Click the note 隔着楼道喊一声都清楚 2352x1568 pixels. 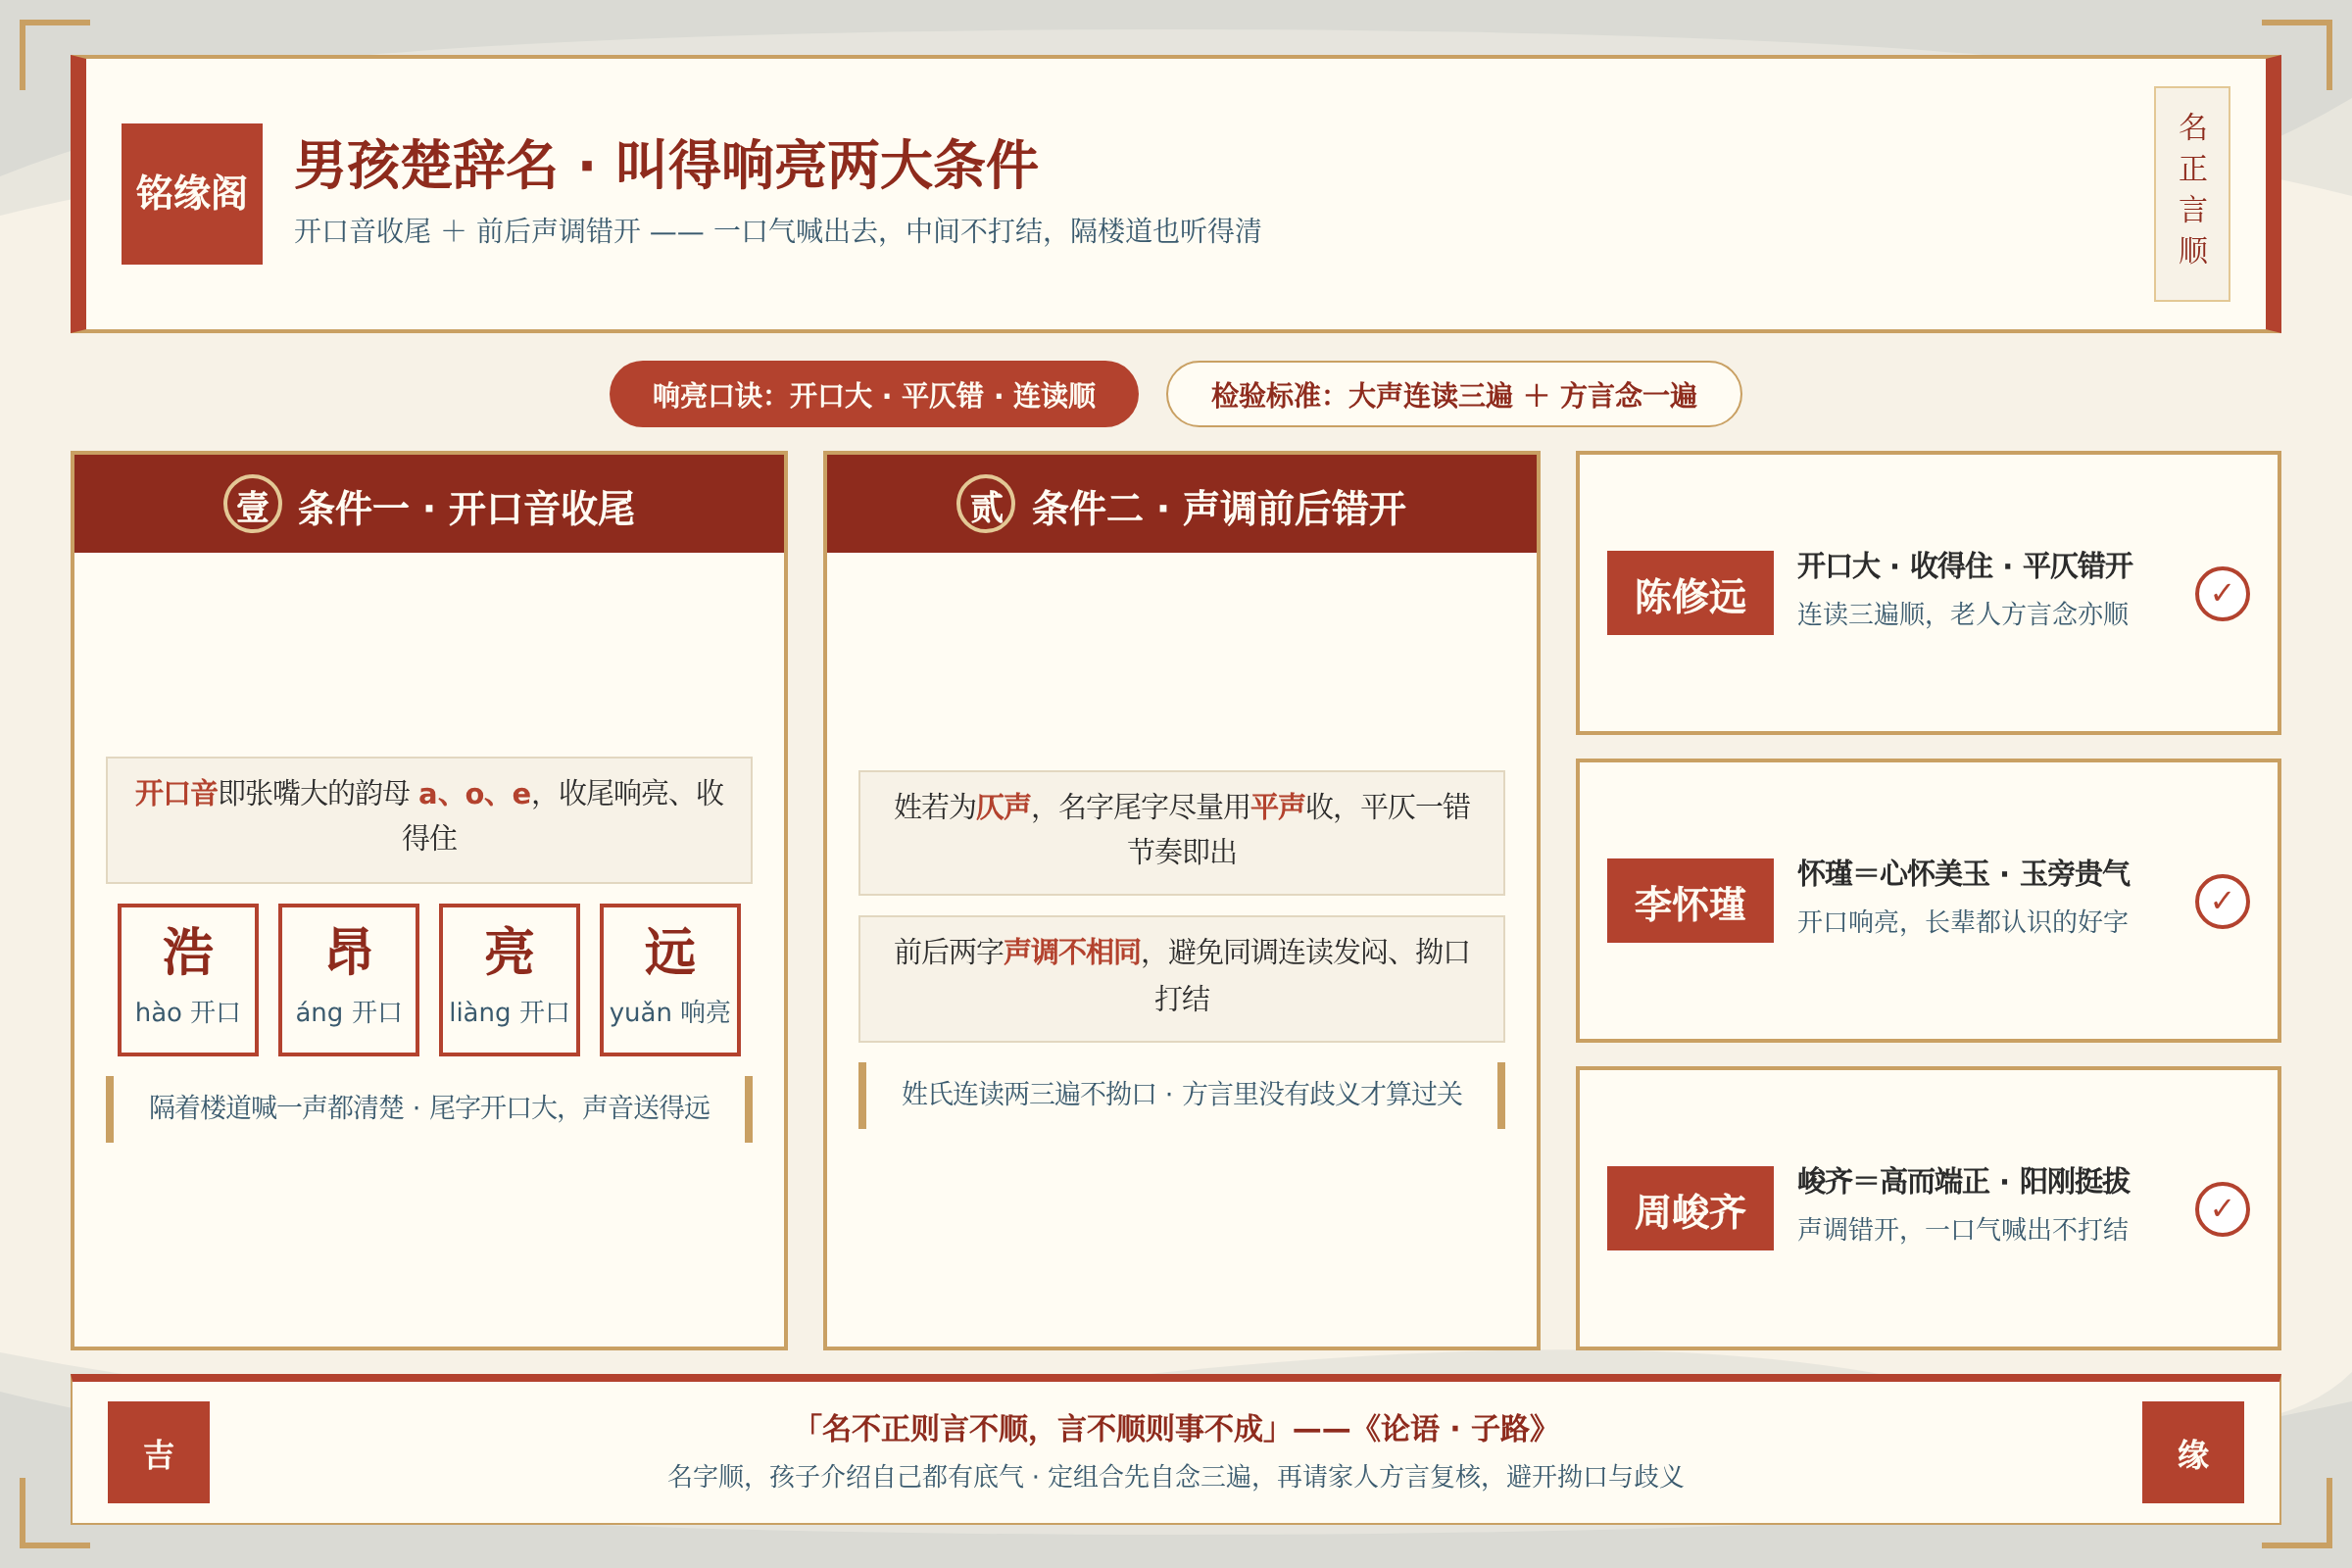[429, 1108]
